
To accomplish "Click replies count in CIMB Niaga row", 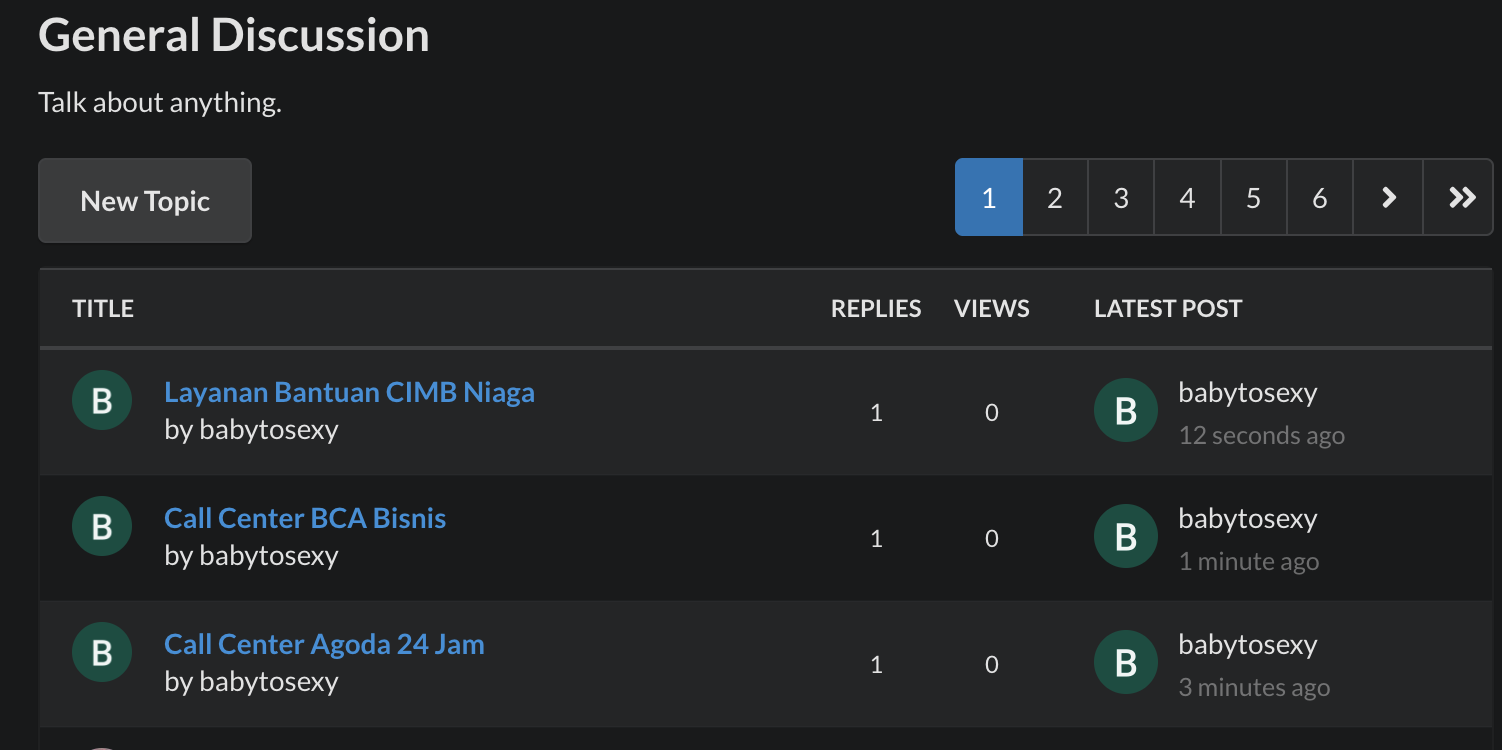I will [876, 412].
